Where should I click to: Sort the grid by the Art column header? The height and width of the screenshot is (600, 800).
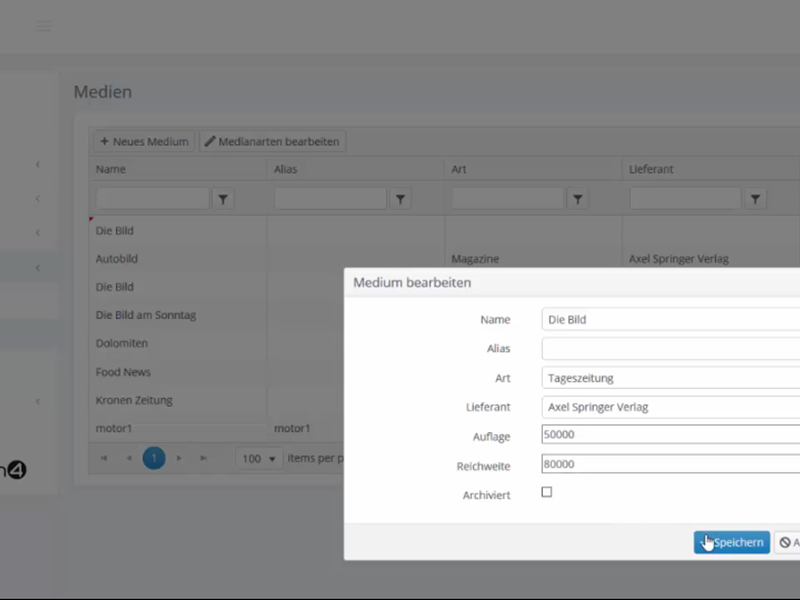[x=459, y=169]
